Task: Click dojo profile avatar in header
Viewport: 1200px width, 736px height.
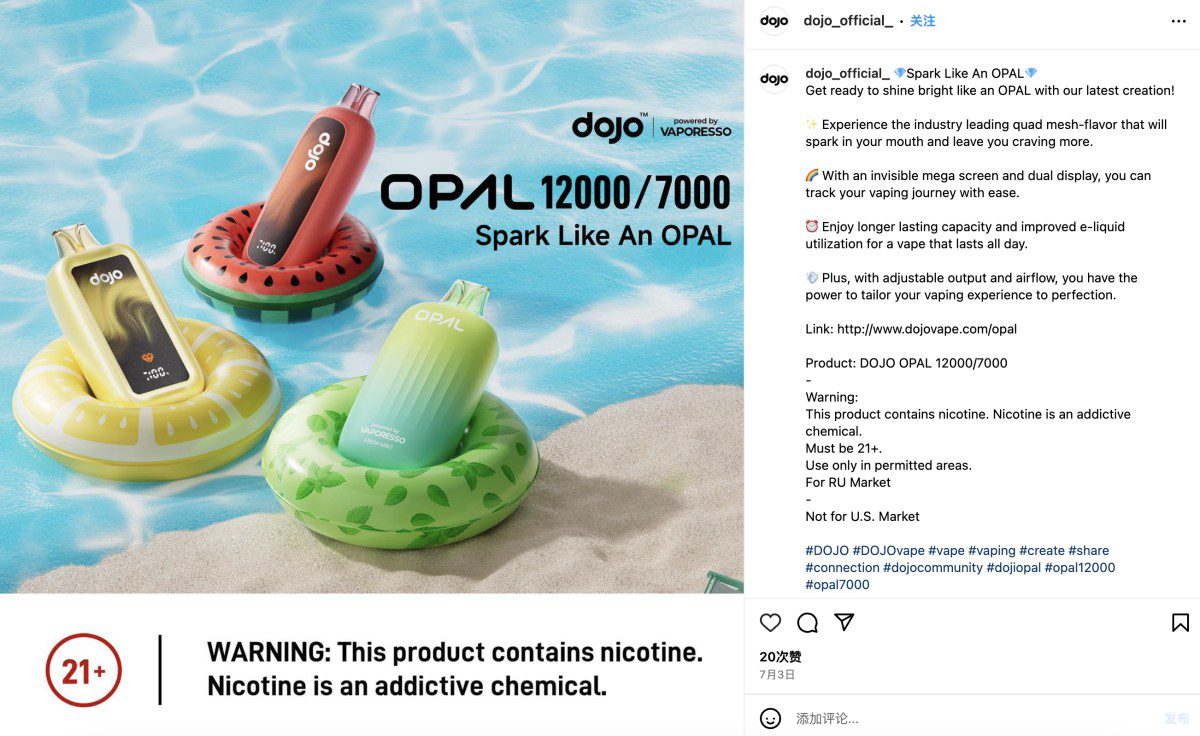Action: tap(775, 21)
